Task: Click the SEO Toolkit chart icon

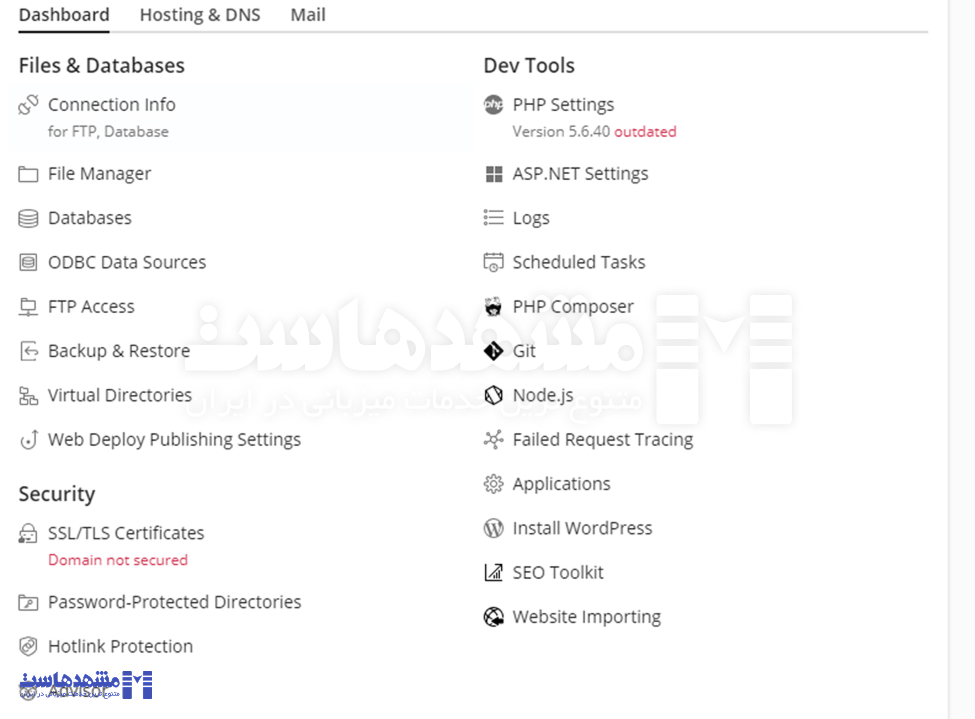Action: point(493,573)
